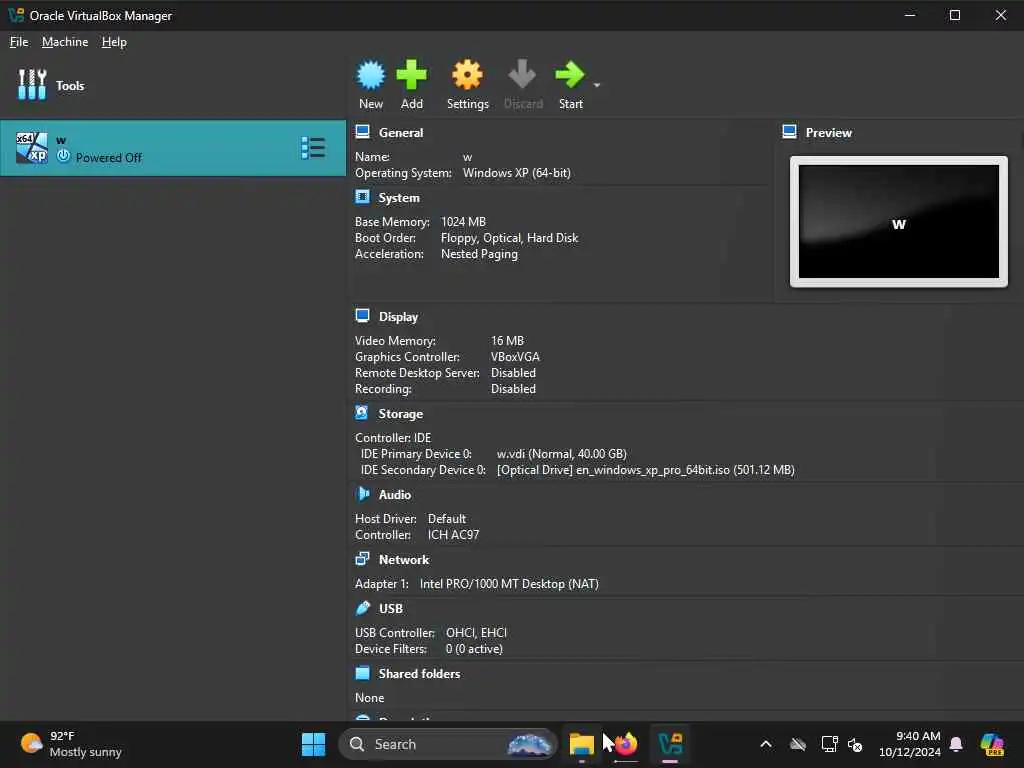Click the 'ICH AC97' audio controller value
Viewport: 1024px width, 768px height.
tap(453, 535)
